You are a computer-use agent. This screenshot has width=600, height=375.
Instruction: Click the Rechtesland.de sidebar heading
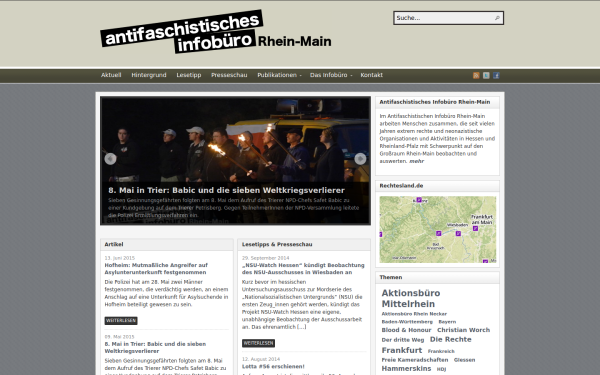(x=401, y=186)
